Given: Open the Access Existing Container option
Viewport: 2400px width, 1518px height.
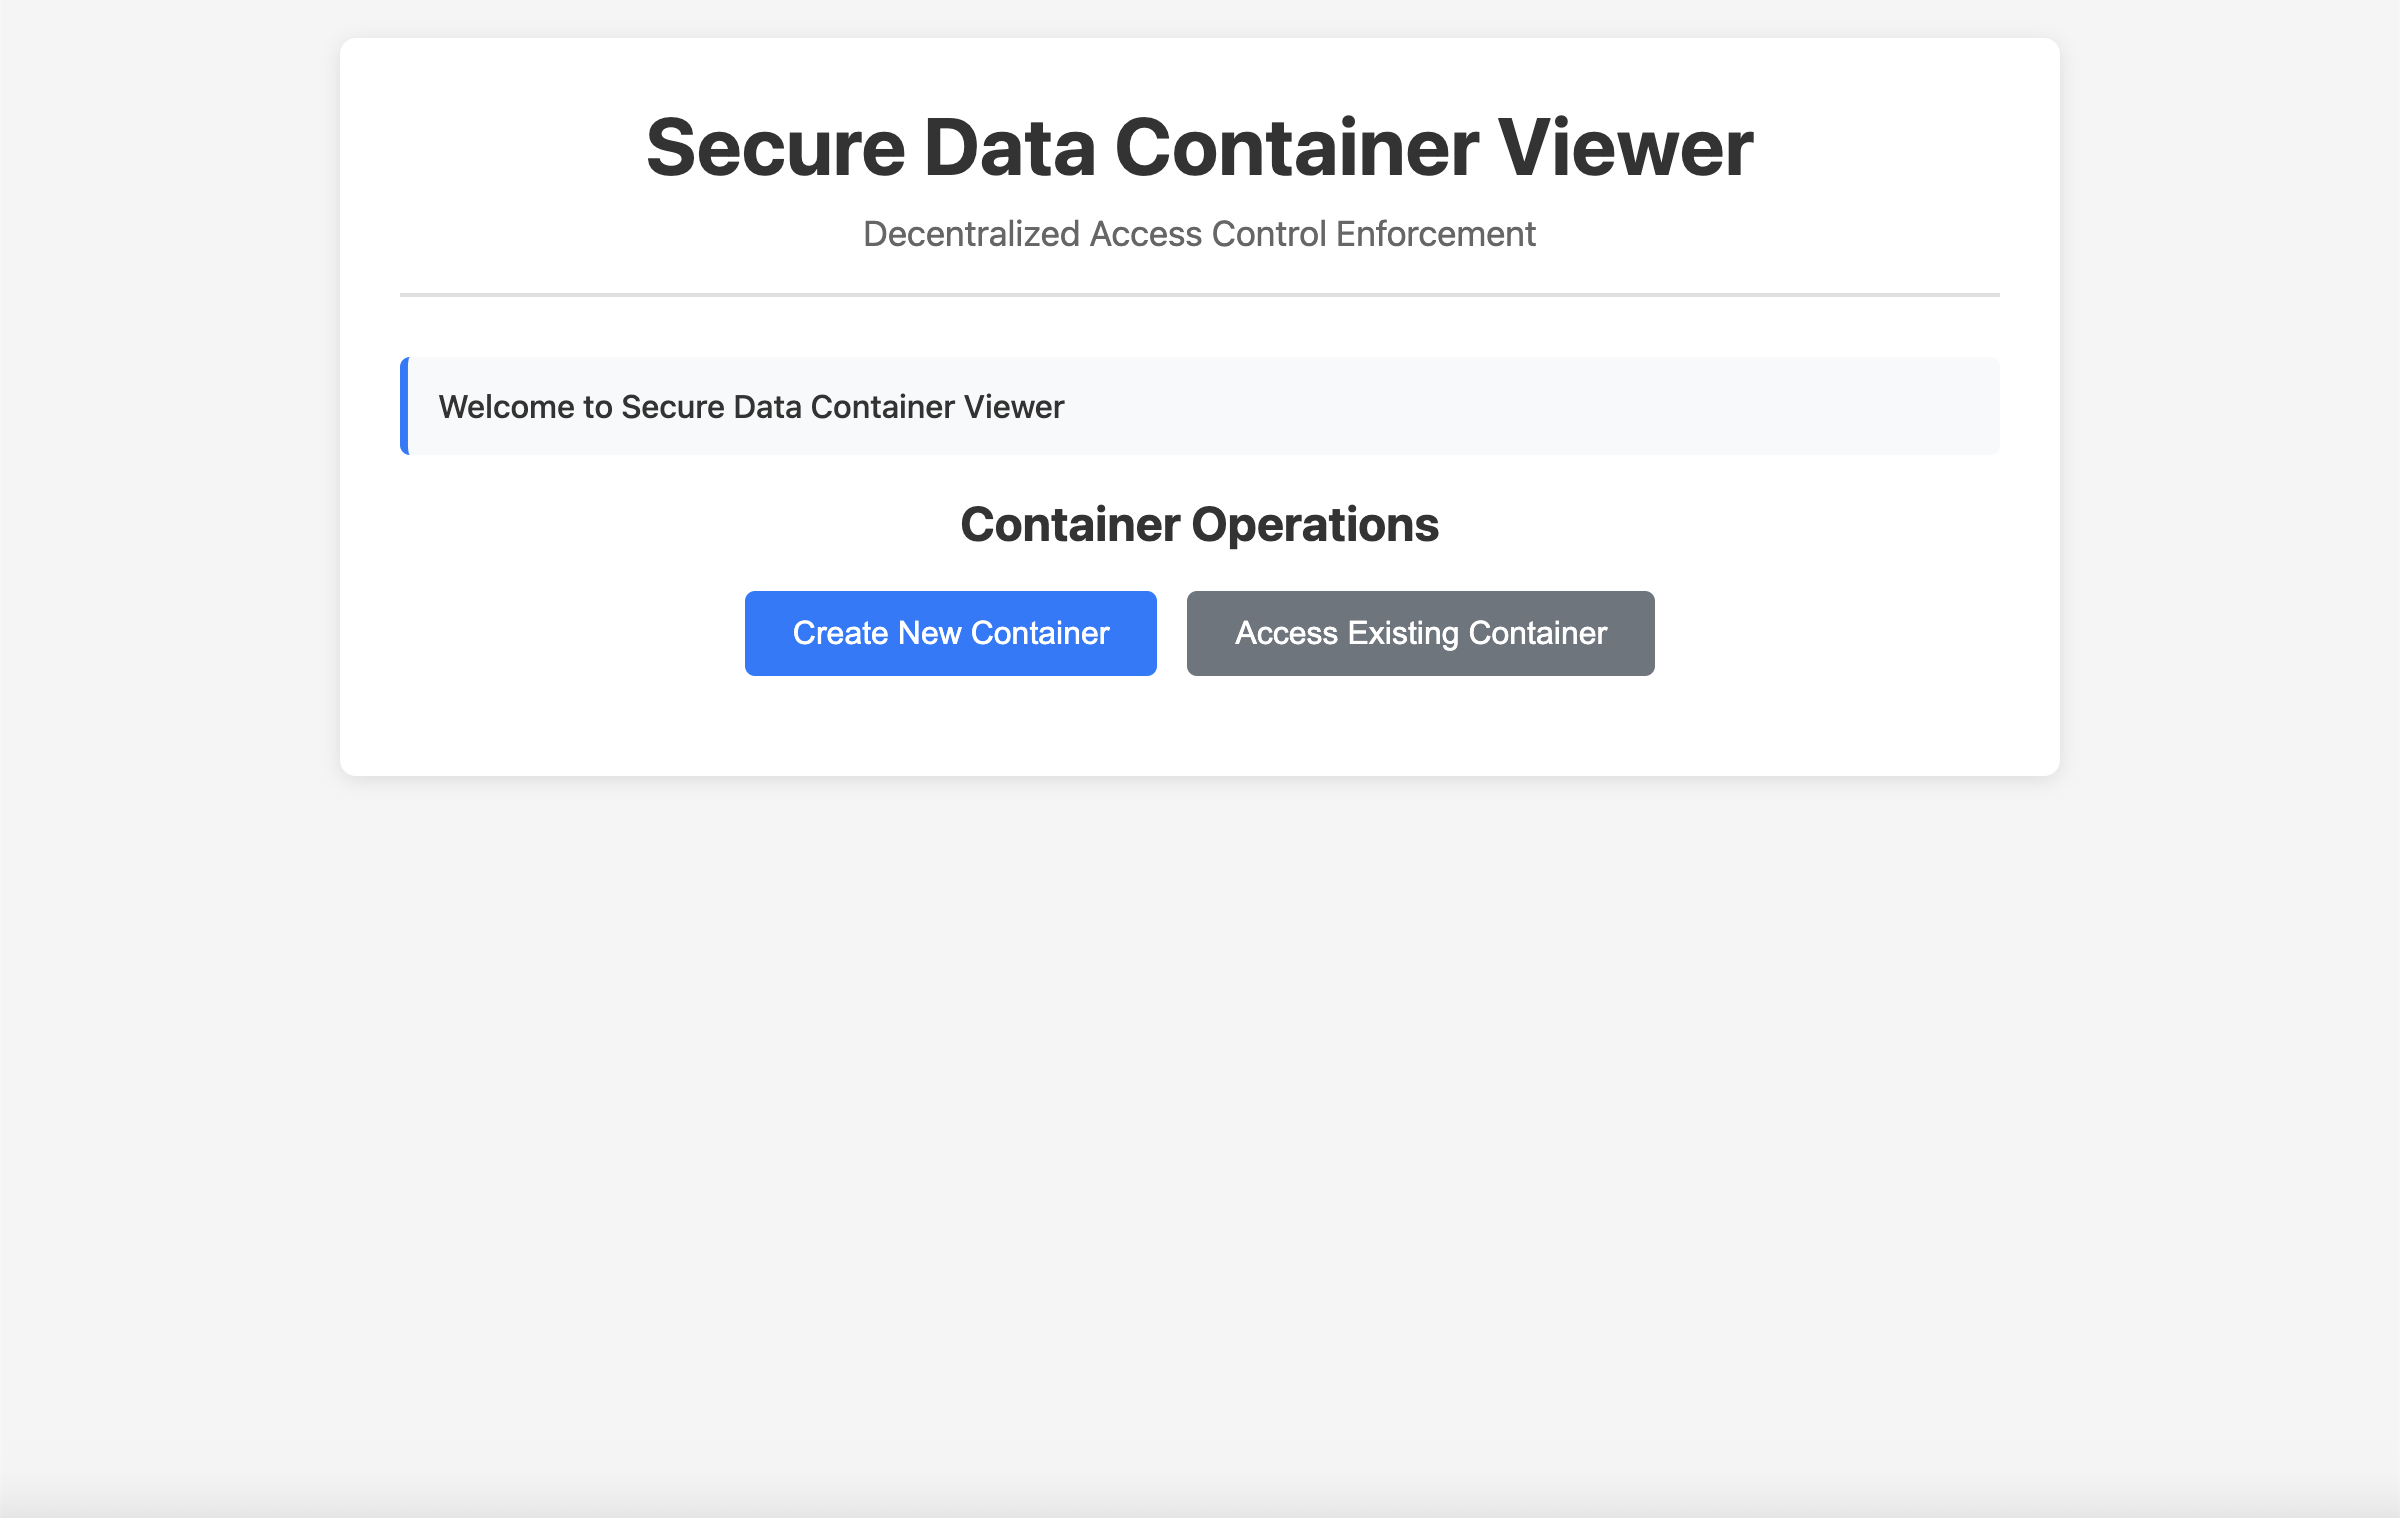Looking at the screenshot, I should point(1420,633).
